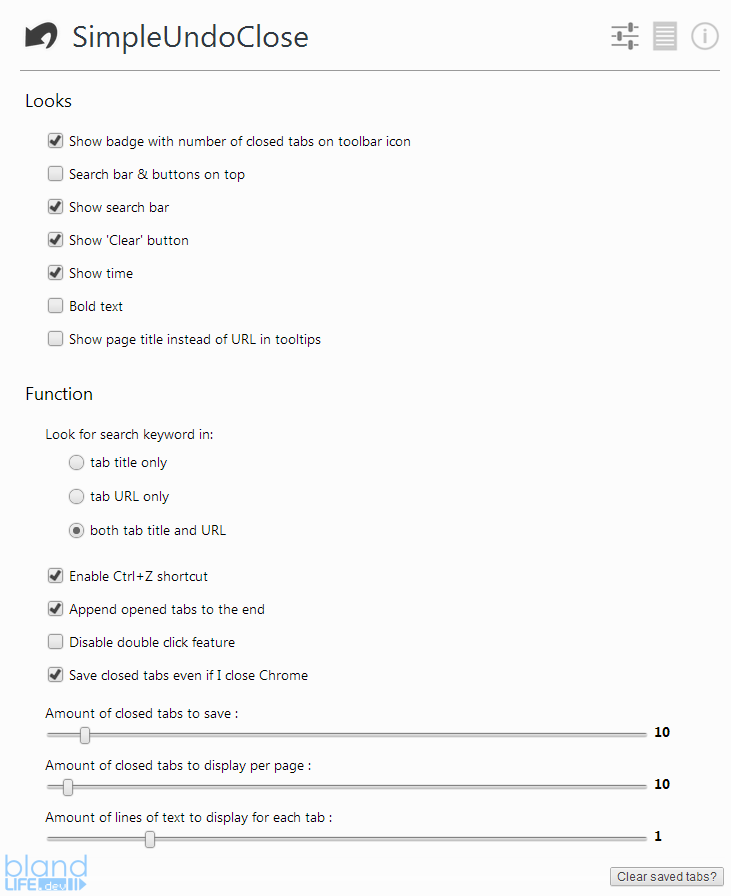Enable Search bar & buttons on top

coord(55,174)
